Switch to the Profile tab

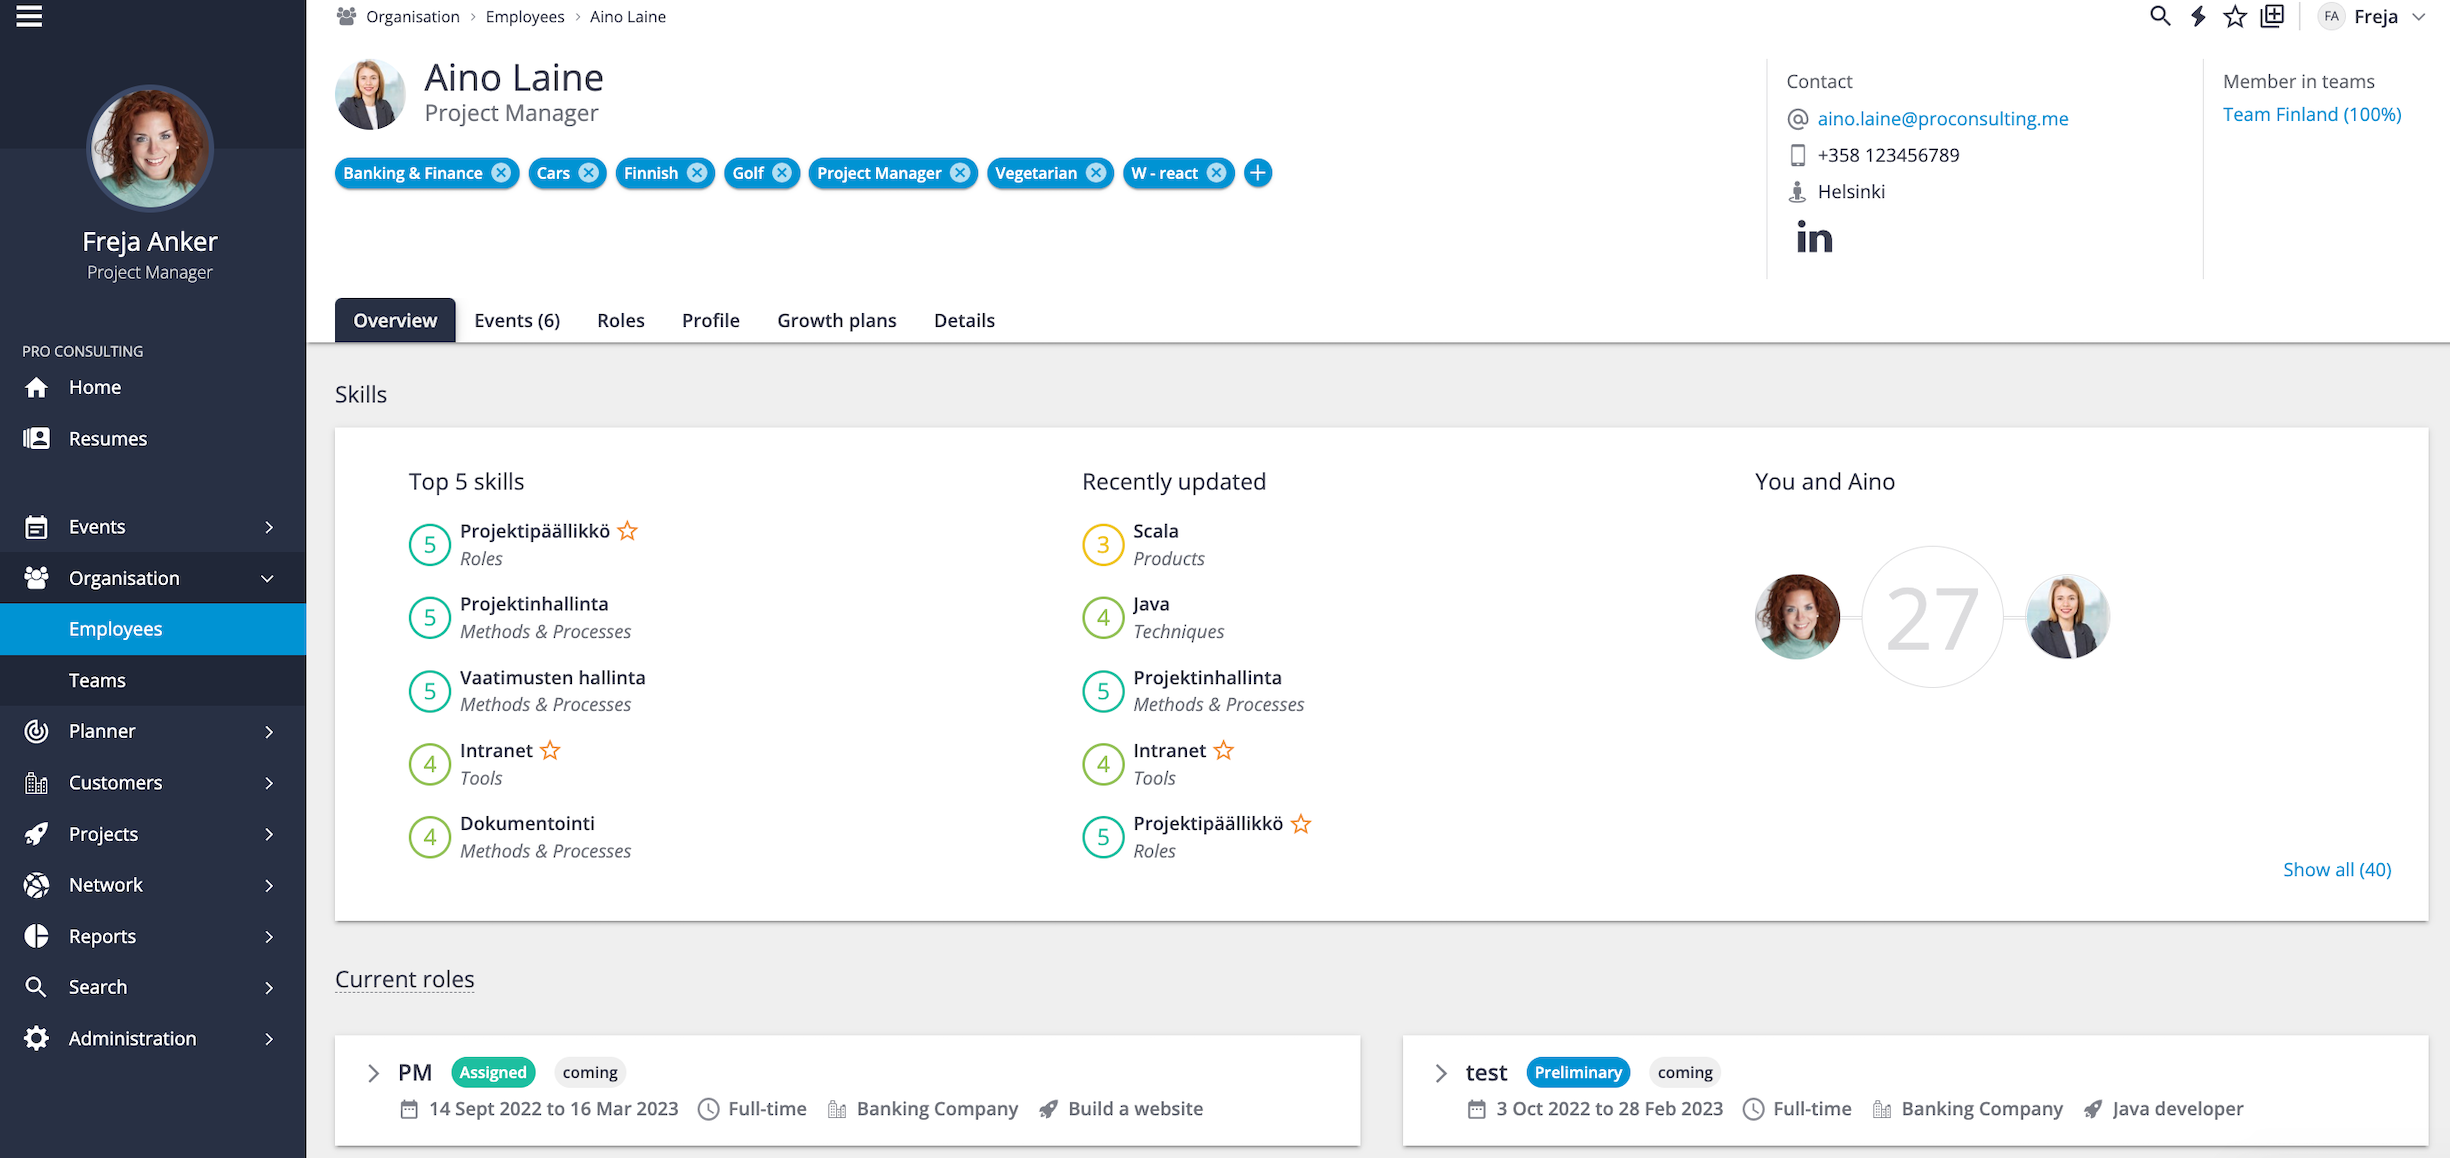coord(711,320)
